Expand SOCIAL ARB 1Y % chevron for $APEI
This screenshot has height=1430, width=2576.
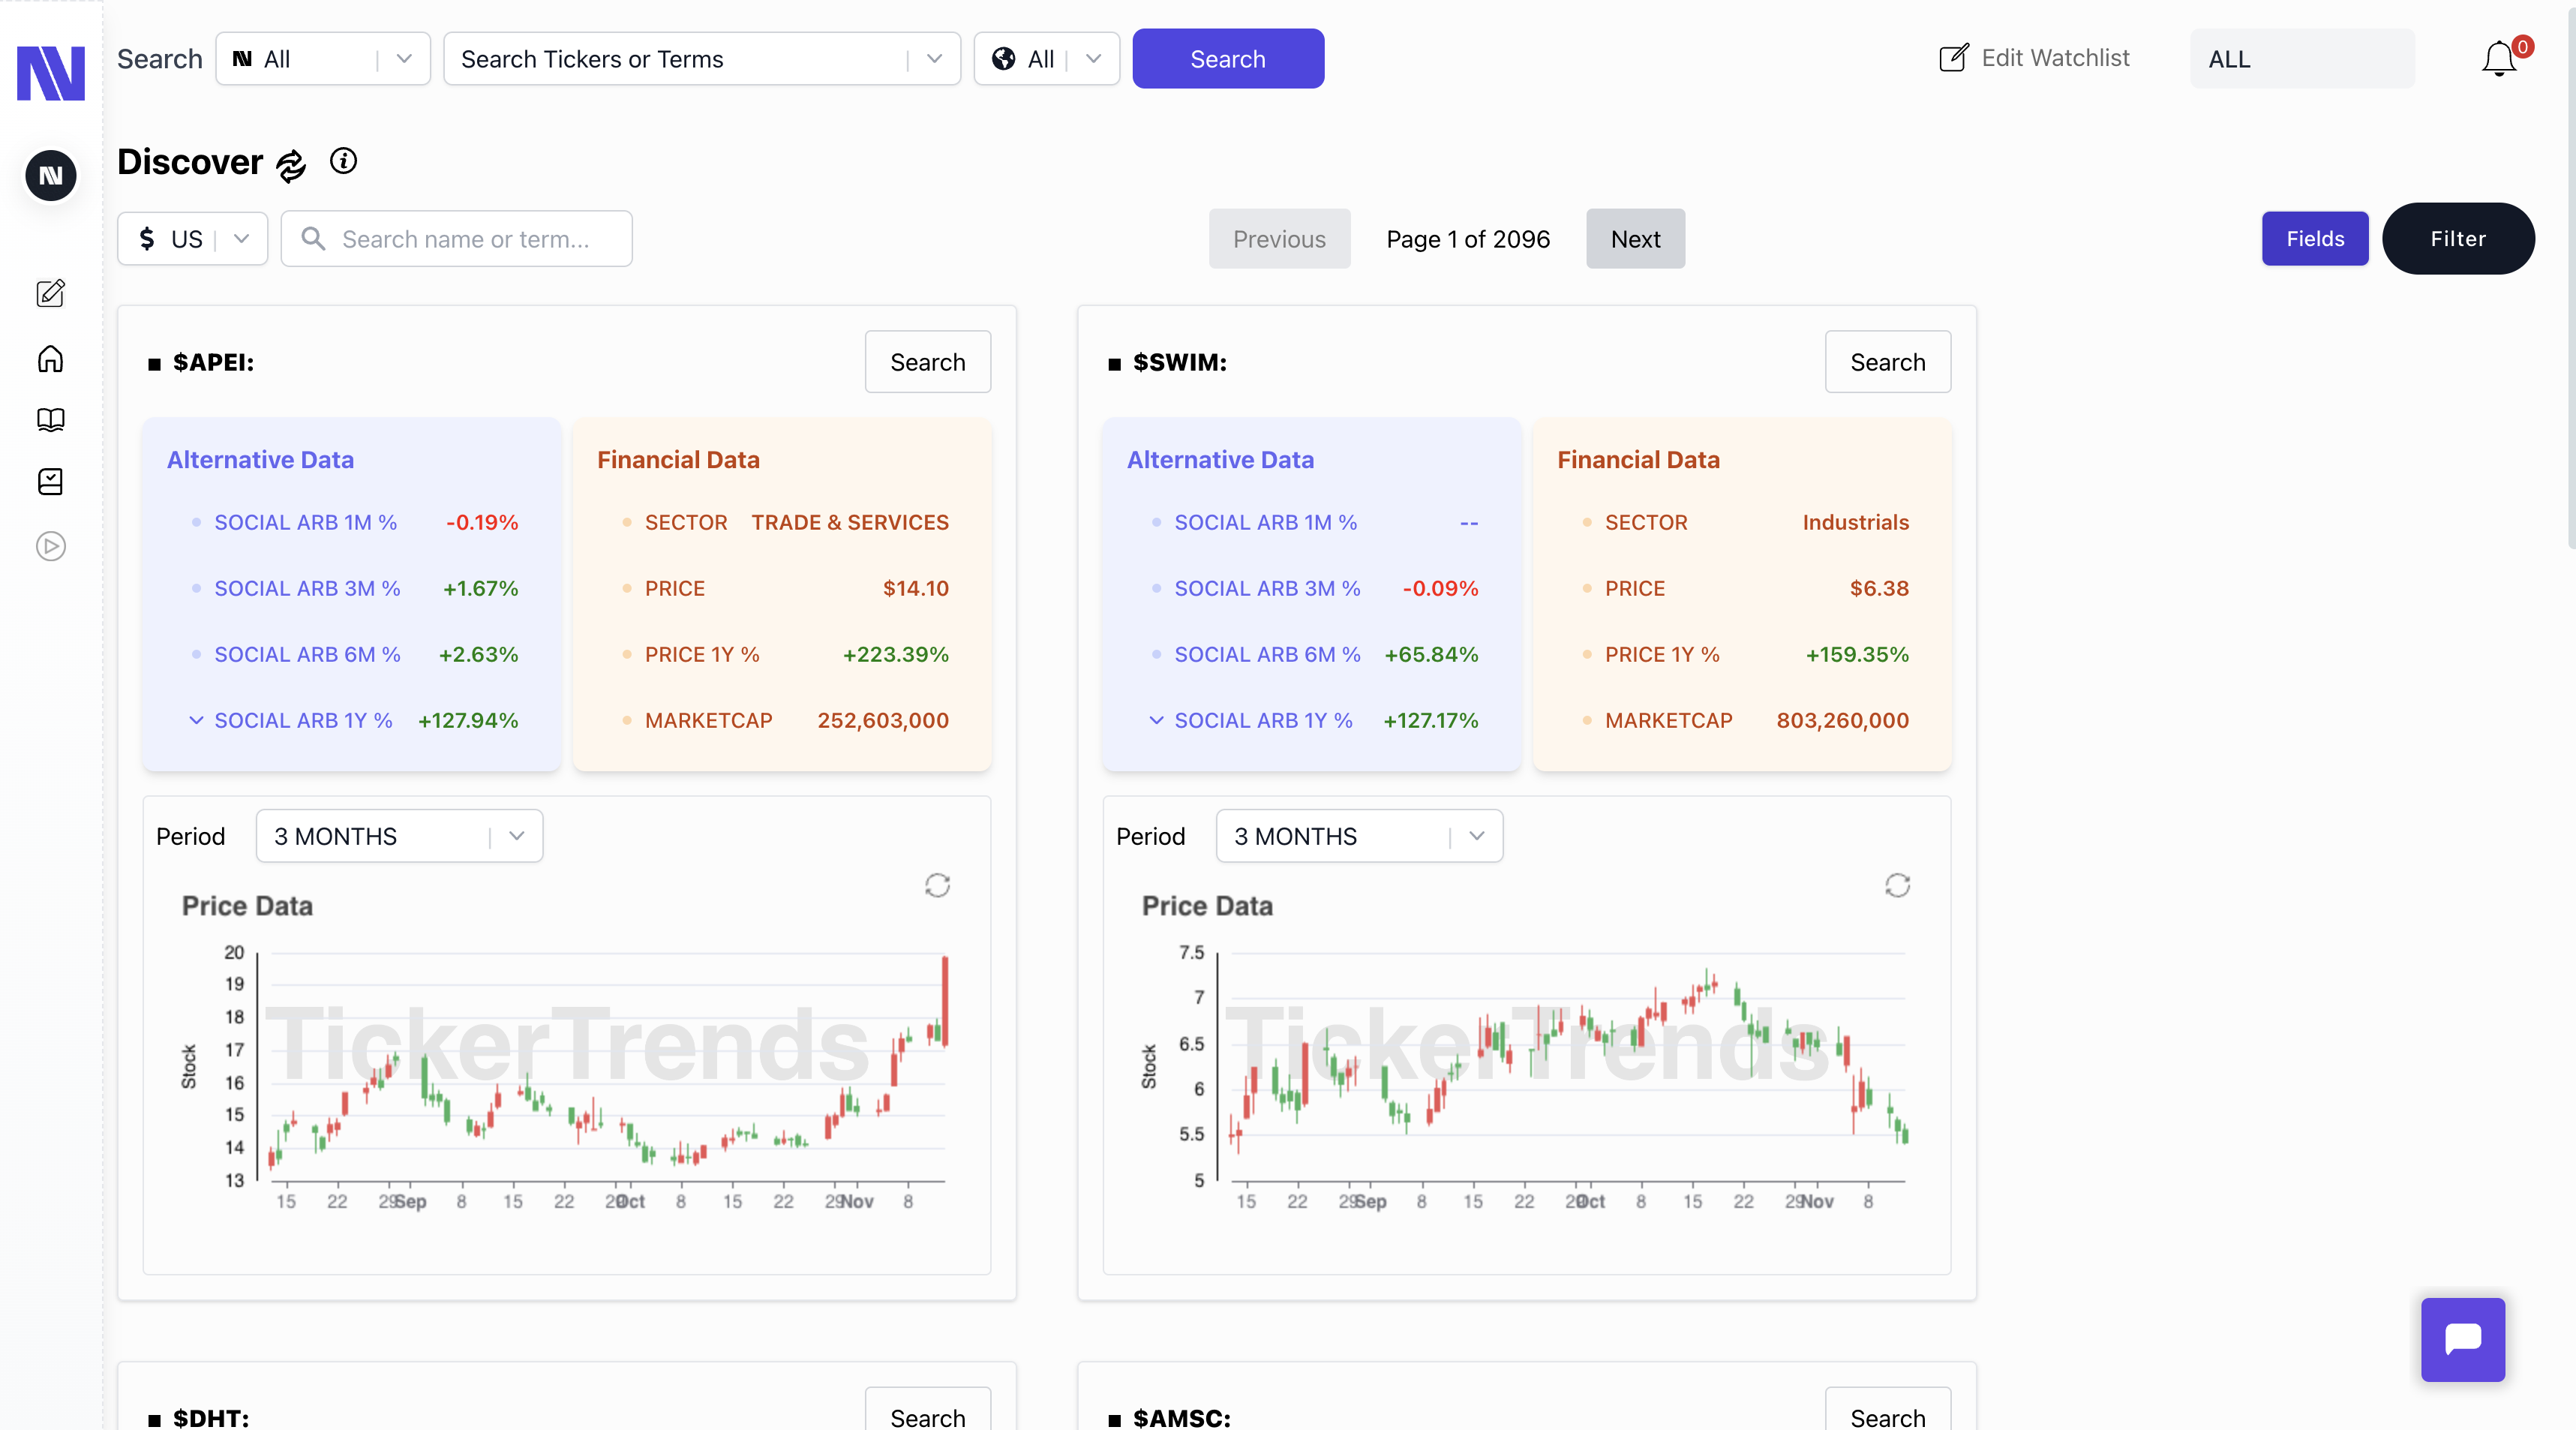[196, 720]
